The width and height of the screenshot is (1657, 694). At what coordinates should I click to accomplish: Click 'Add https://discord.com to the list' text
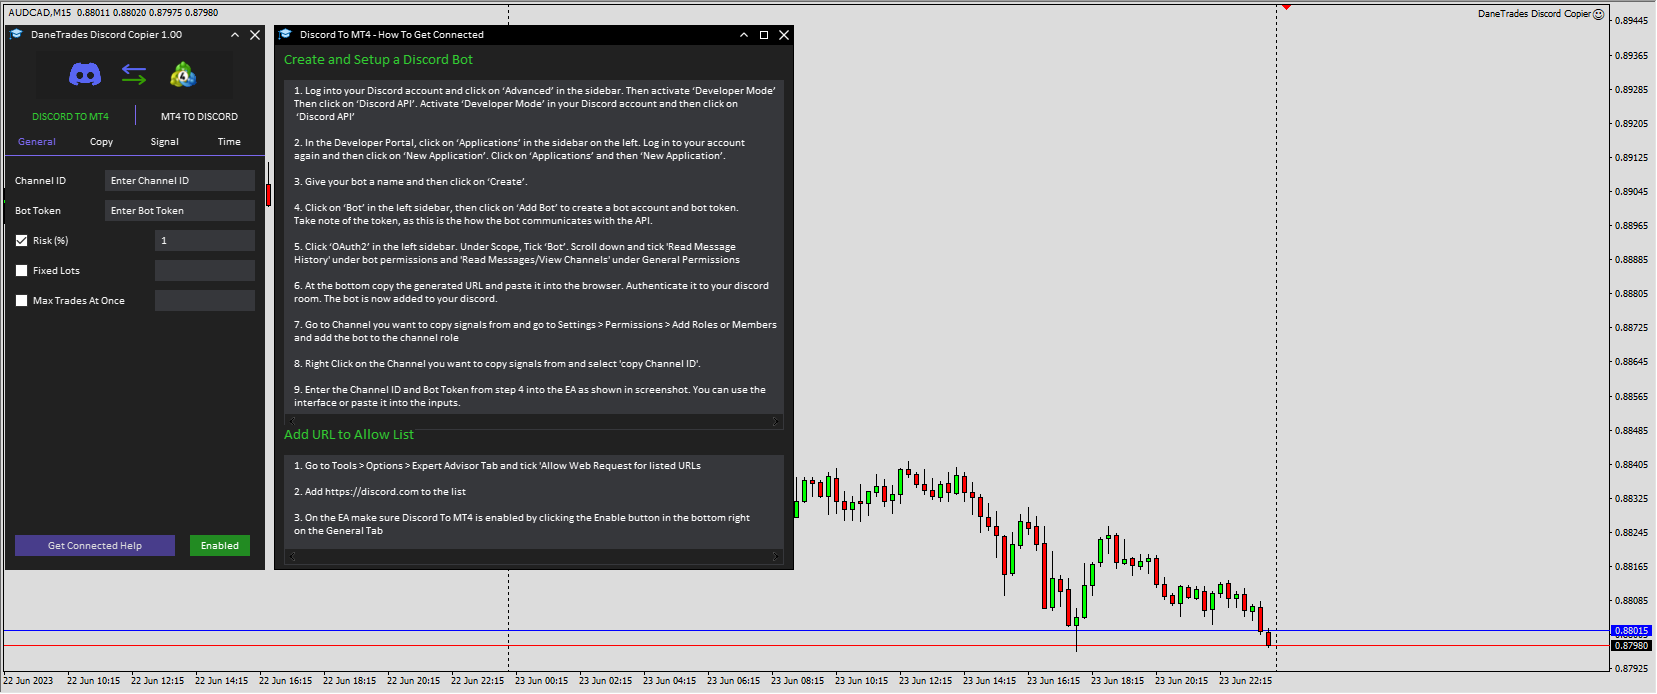coord(380,492)
